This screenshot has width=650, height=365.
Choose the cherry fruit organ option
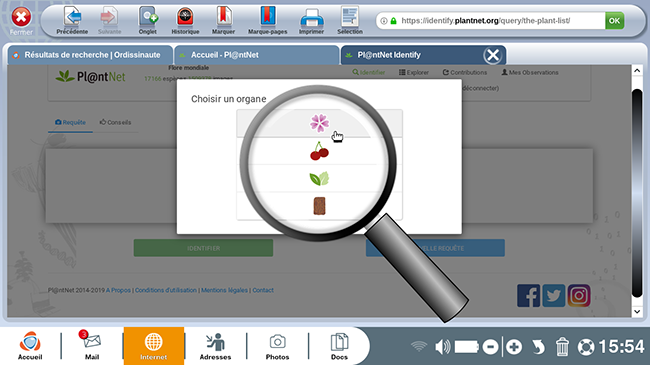click(x=319, y=151)
